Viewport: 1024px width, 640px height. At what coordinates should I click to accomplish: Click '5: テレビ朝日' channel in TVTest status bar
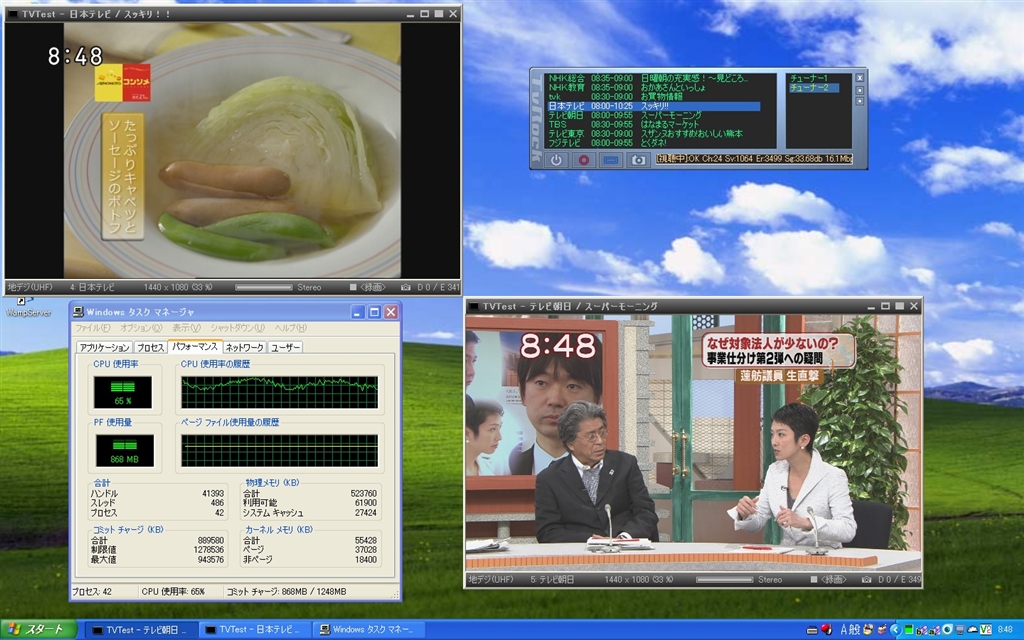point(552,579)
